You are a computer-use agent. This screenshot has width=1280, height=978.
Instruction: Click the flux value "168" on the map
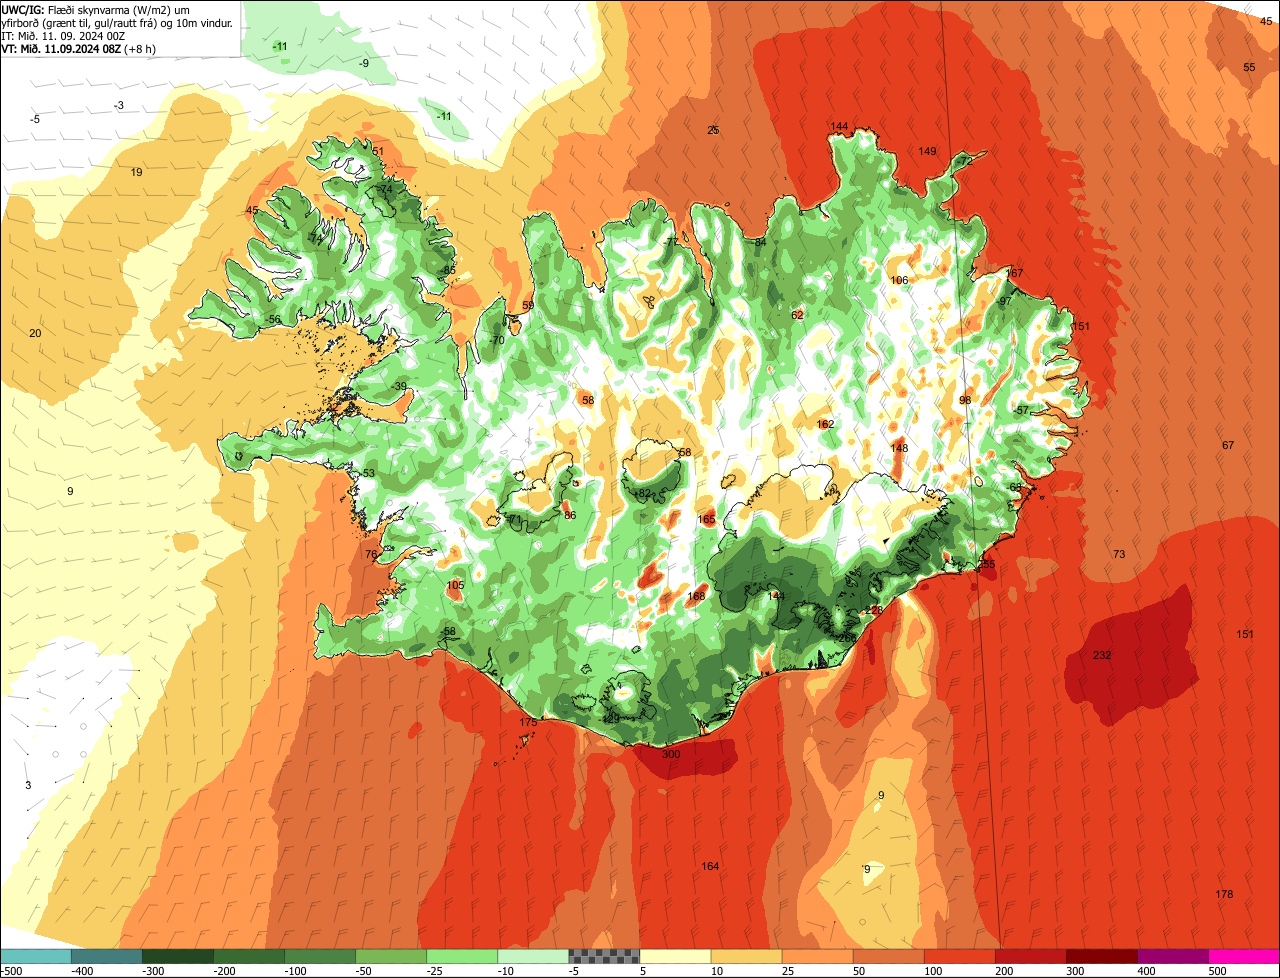(696, 596)
